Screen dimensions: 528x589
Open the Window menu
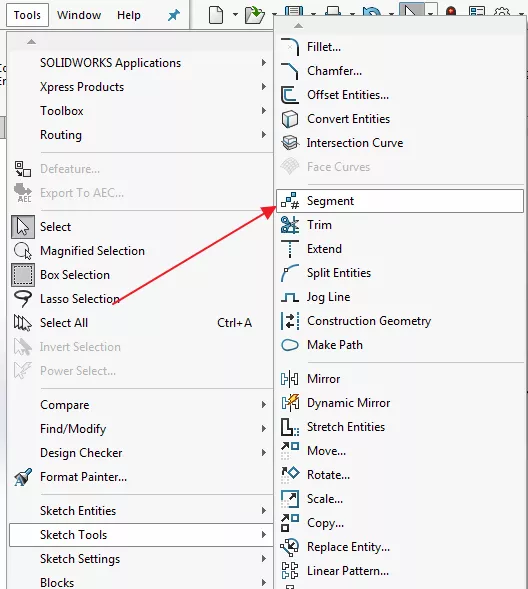click(x=79, y=15)
